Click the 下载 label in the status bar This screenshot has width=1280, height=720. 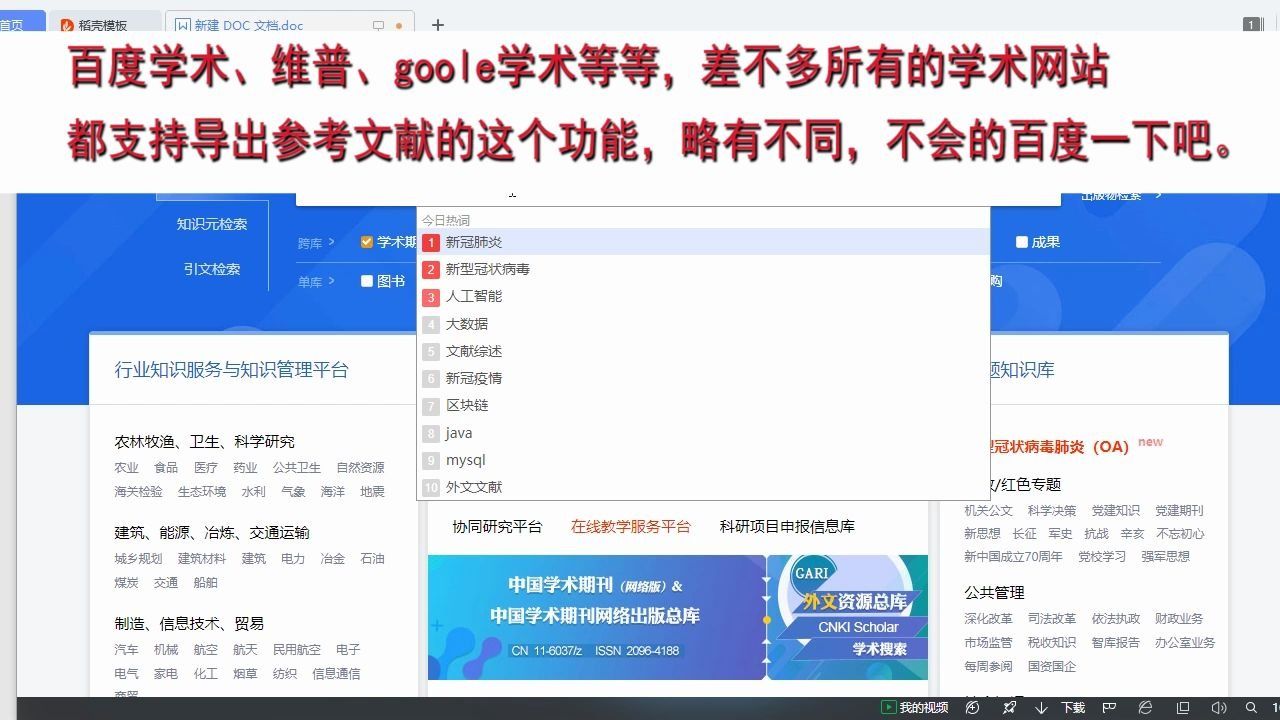1073,708
